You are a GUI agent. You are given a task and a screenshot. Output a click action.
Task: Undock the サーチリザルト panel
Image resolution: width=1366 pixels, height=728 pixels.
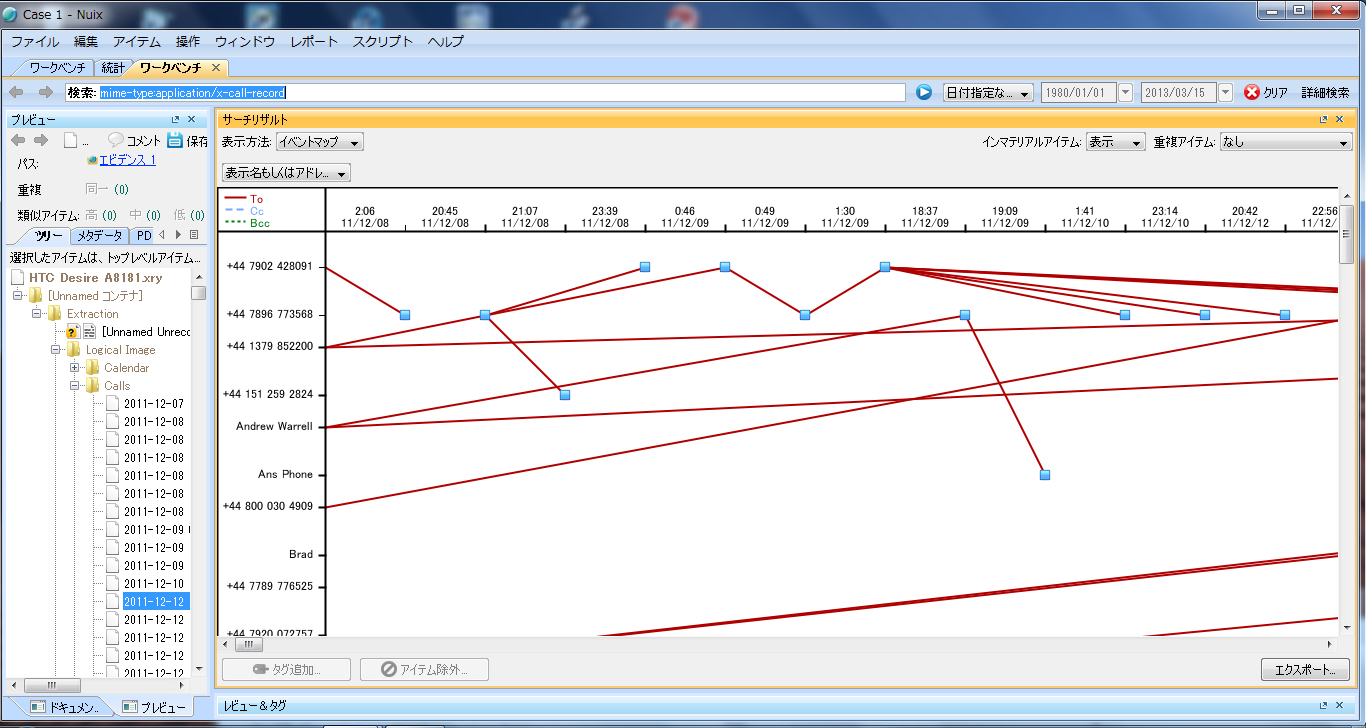tap(1324, 119)
